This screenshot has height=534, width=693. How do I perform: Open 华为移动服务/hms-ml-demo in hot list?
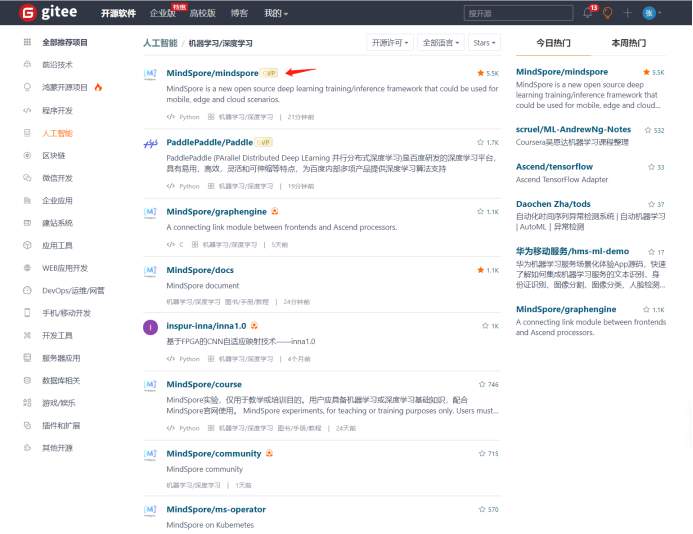click(572, 251)
